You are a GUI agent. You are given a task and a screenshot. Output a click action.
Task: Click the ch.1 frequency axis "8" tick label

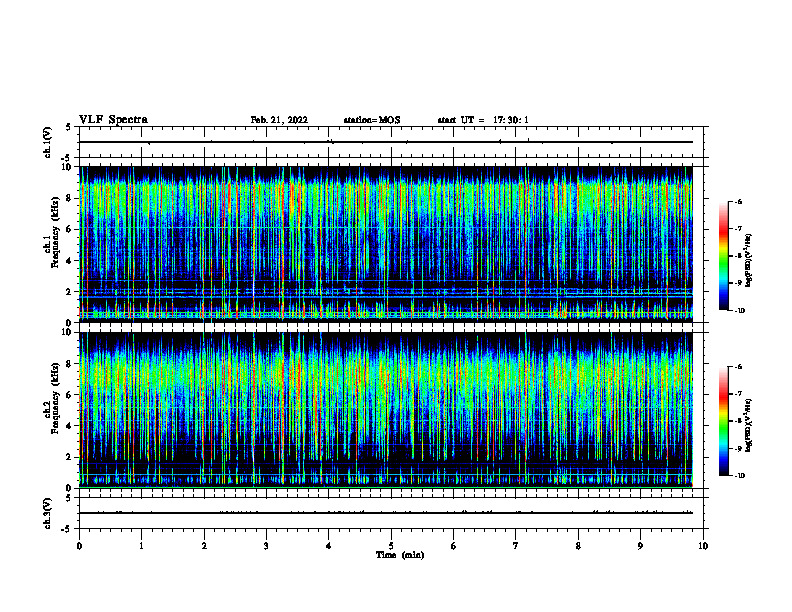[x=70, y=198]
